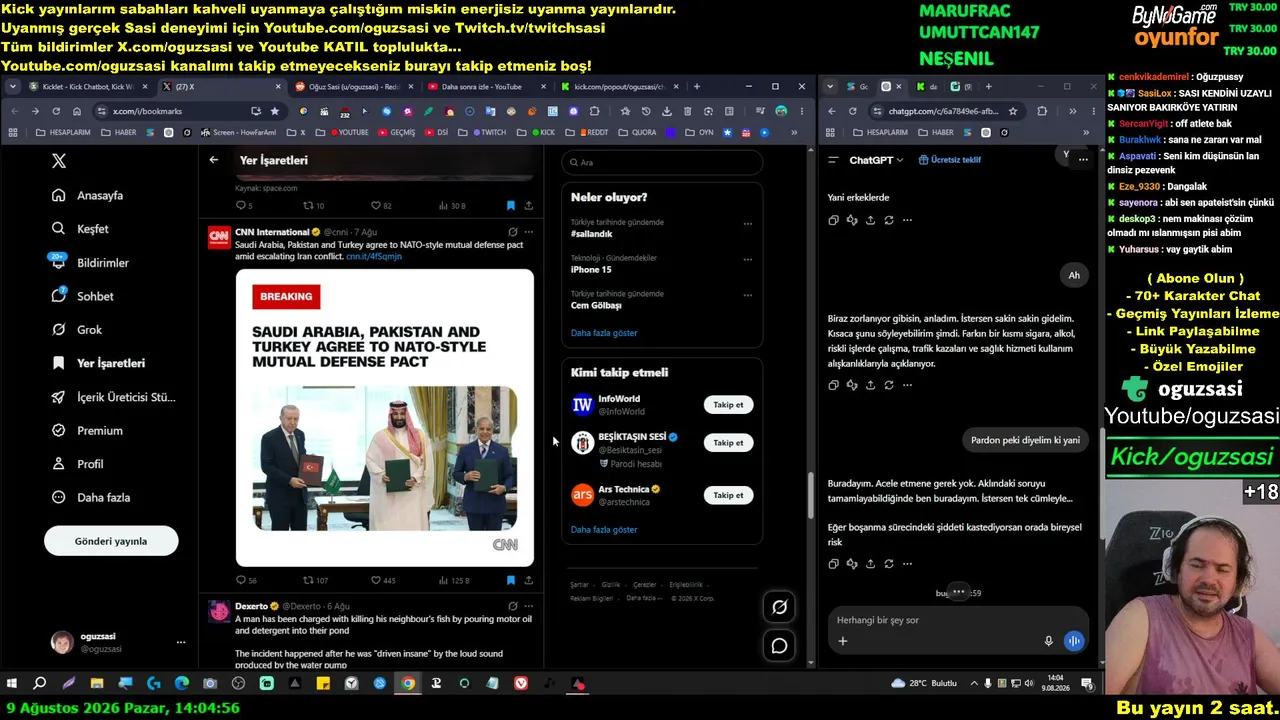Bookmark page star in X browser window

pyautogui.click(x=274, y=111)
